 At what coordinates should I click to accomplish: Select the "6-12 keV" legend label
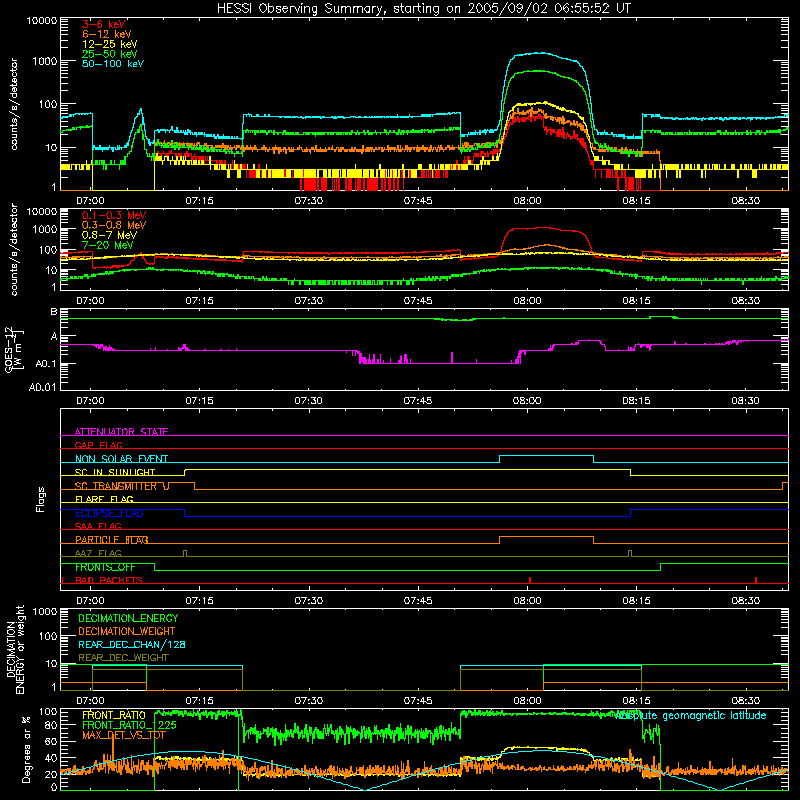(x=107, y=34)
